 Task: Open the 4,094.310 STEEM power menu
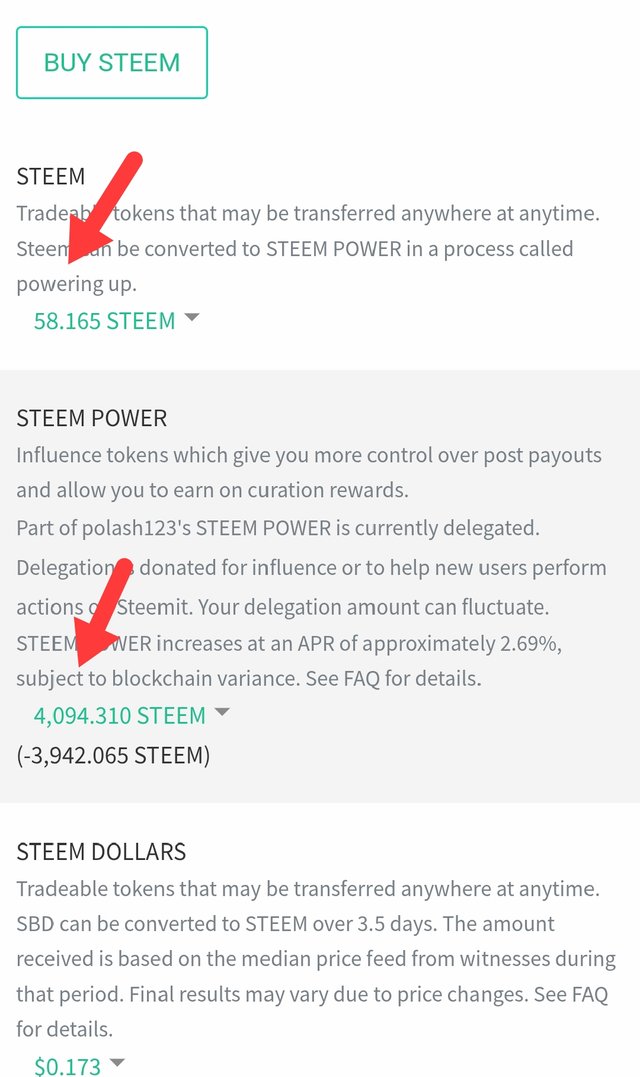tap(119, 716)
